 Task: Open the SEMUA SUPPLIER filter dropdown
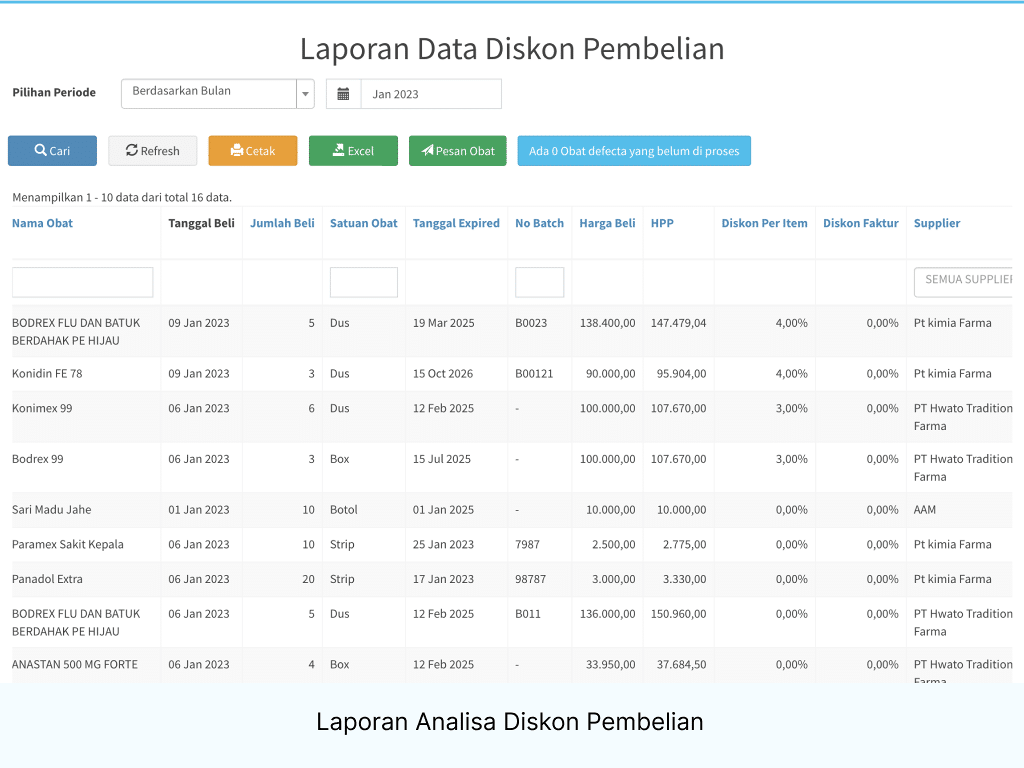point(963,282)
